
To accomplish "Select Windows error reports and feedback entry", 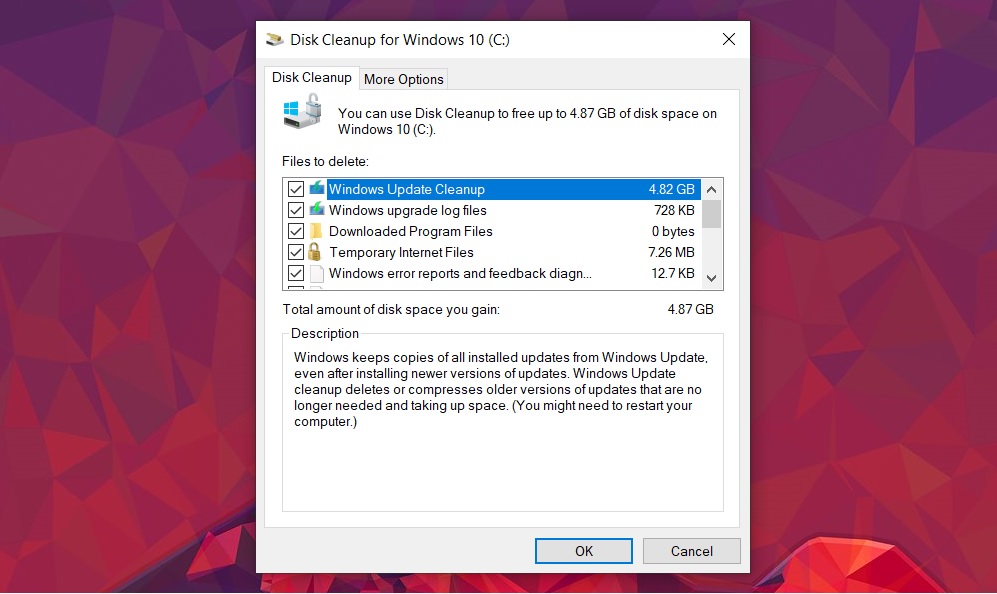I will [460, 273].
